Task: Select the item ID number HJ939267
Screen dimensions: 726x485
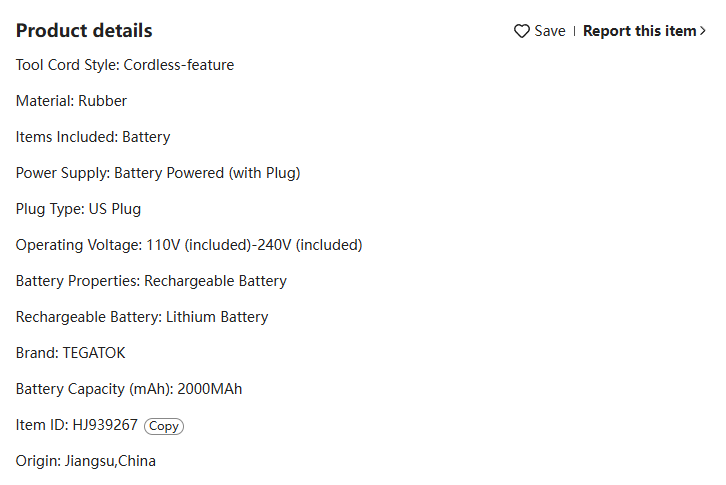Action: [x=105, y=425]
